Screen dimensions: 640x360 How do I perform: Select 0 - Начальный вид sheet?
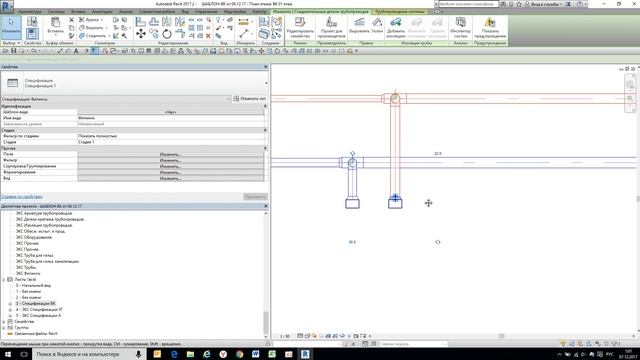coord(33,286)
